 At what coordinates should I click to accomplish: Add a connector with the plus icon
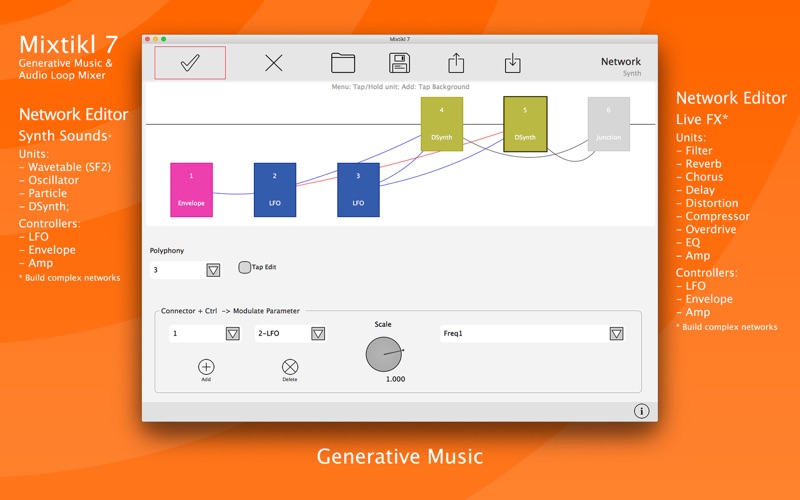click(206, 367)
